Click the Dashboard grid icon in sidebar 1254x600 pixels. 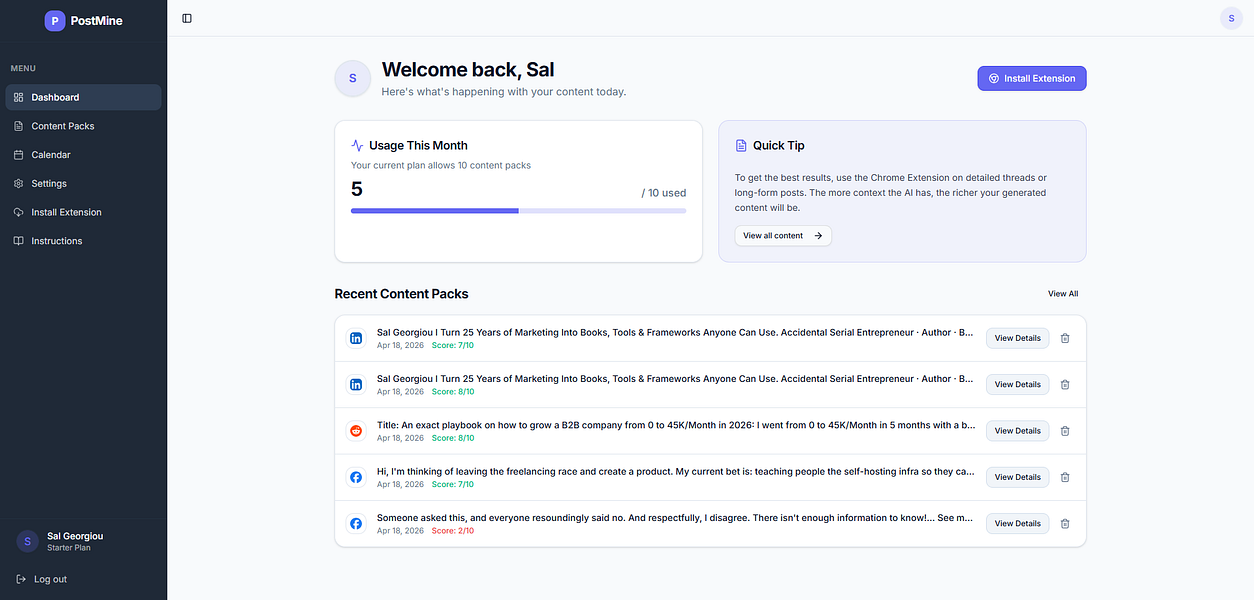click(19, 97)
